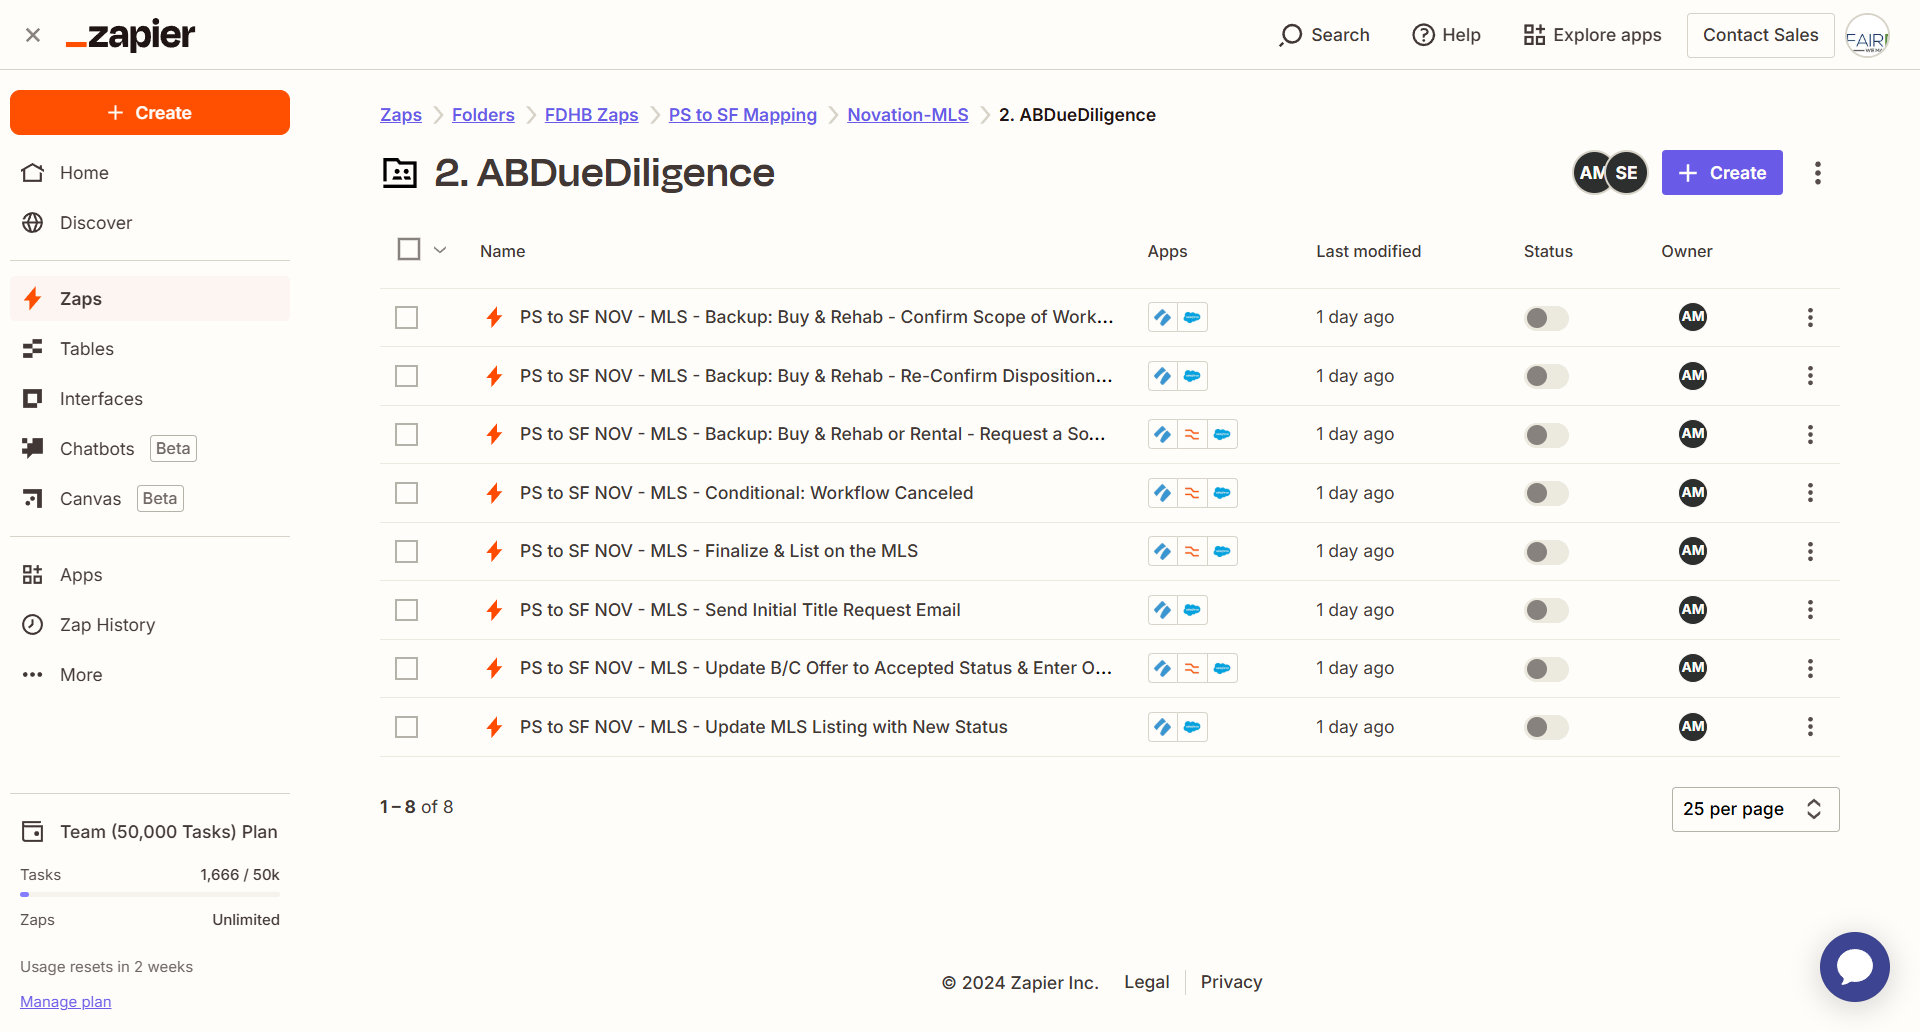Select checkbox for Finalize & List zap
This screenshot has height=1032, width=1920.
coord(406,552)
